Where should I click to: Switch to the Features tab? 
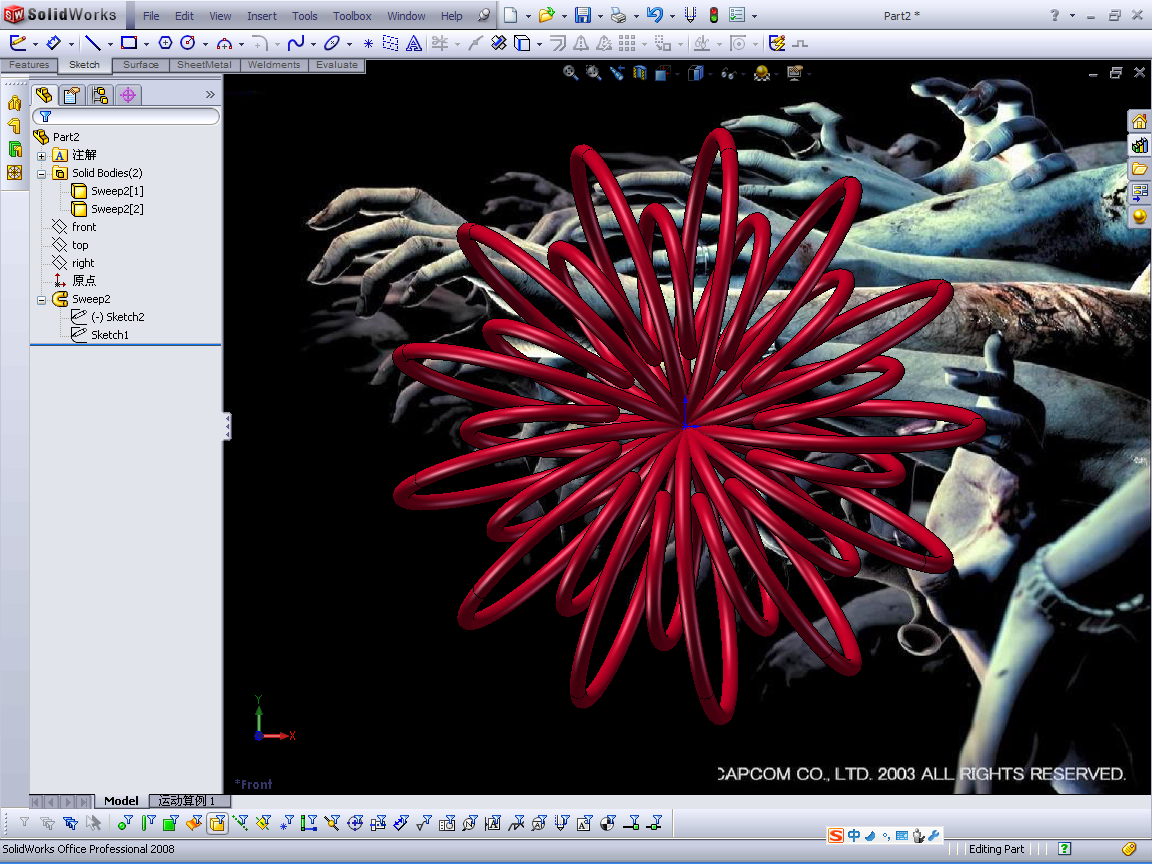(28, 64)
